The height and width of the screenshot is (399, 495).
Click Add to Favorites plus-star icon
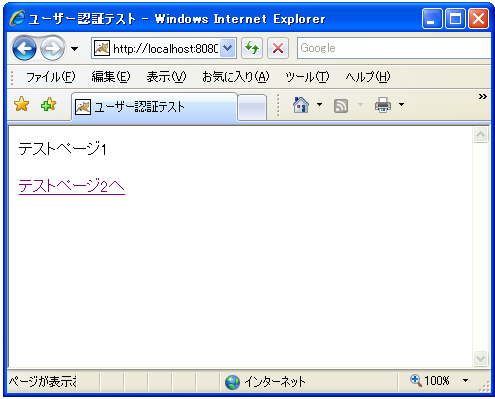tap(49, 104)
